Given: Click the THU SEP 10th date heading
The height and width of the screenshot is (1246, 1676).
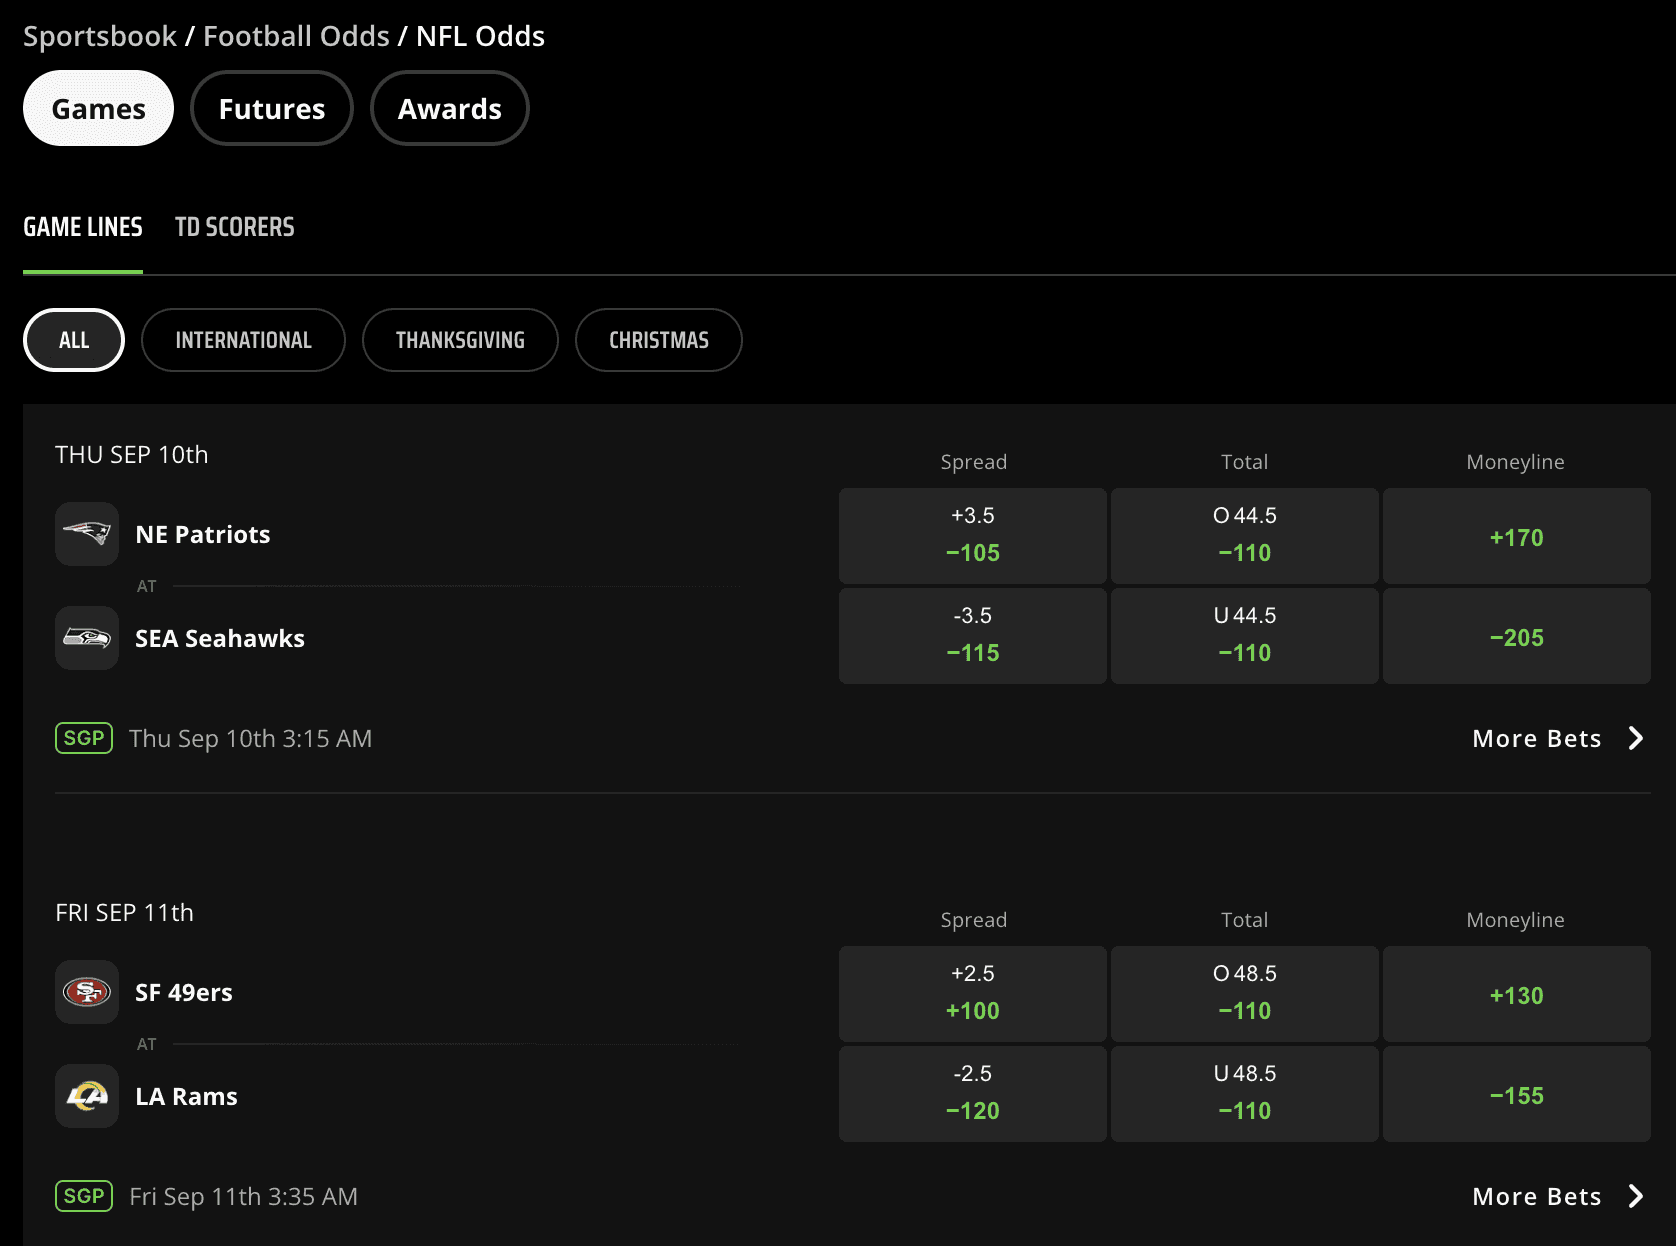Looking at the screenshot, I should 132,454.
